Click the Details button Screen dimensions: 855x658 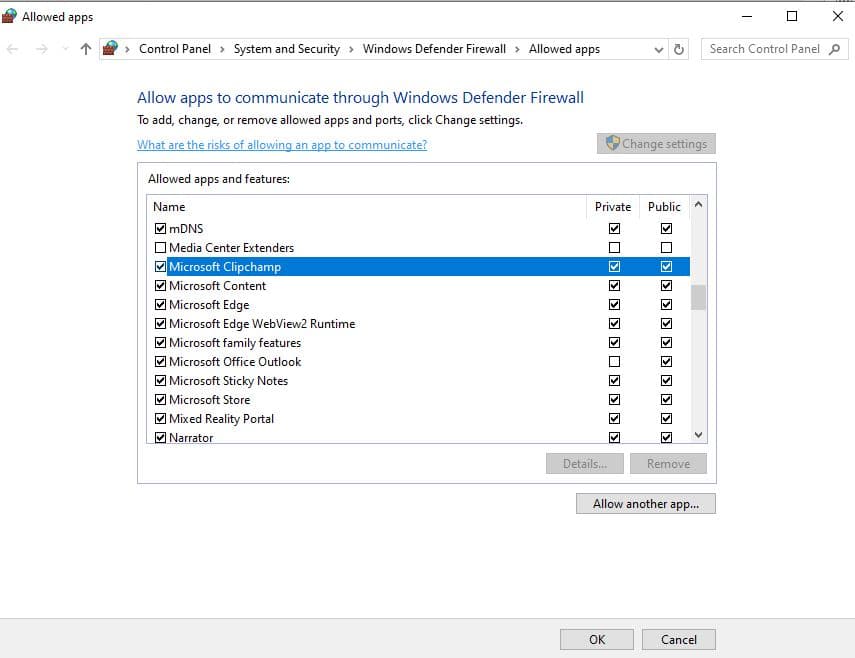coord(585,464)
